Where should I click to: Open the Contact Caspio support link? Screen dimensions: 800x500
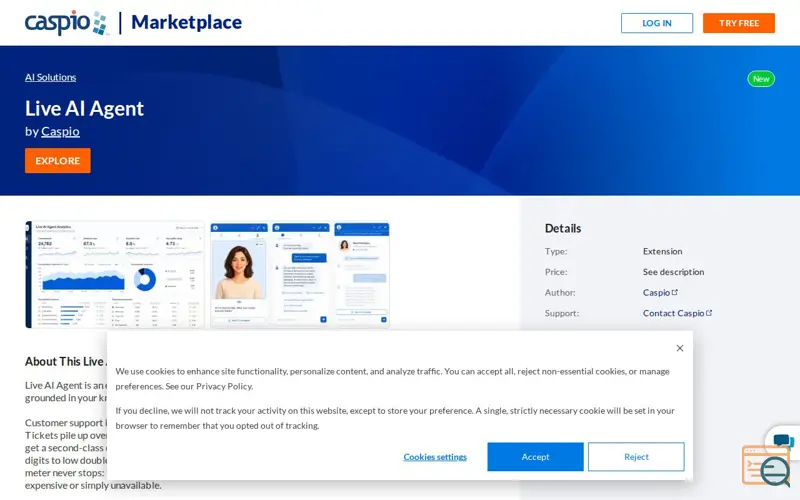click(x=673, y=313)
